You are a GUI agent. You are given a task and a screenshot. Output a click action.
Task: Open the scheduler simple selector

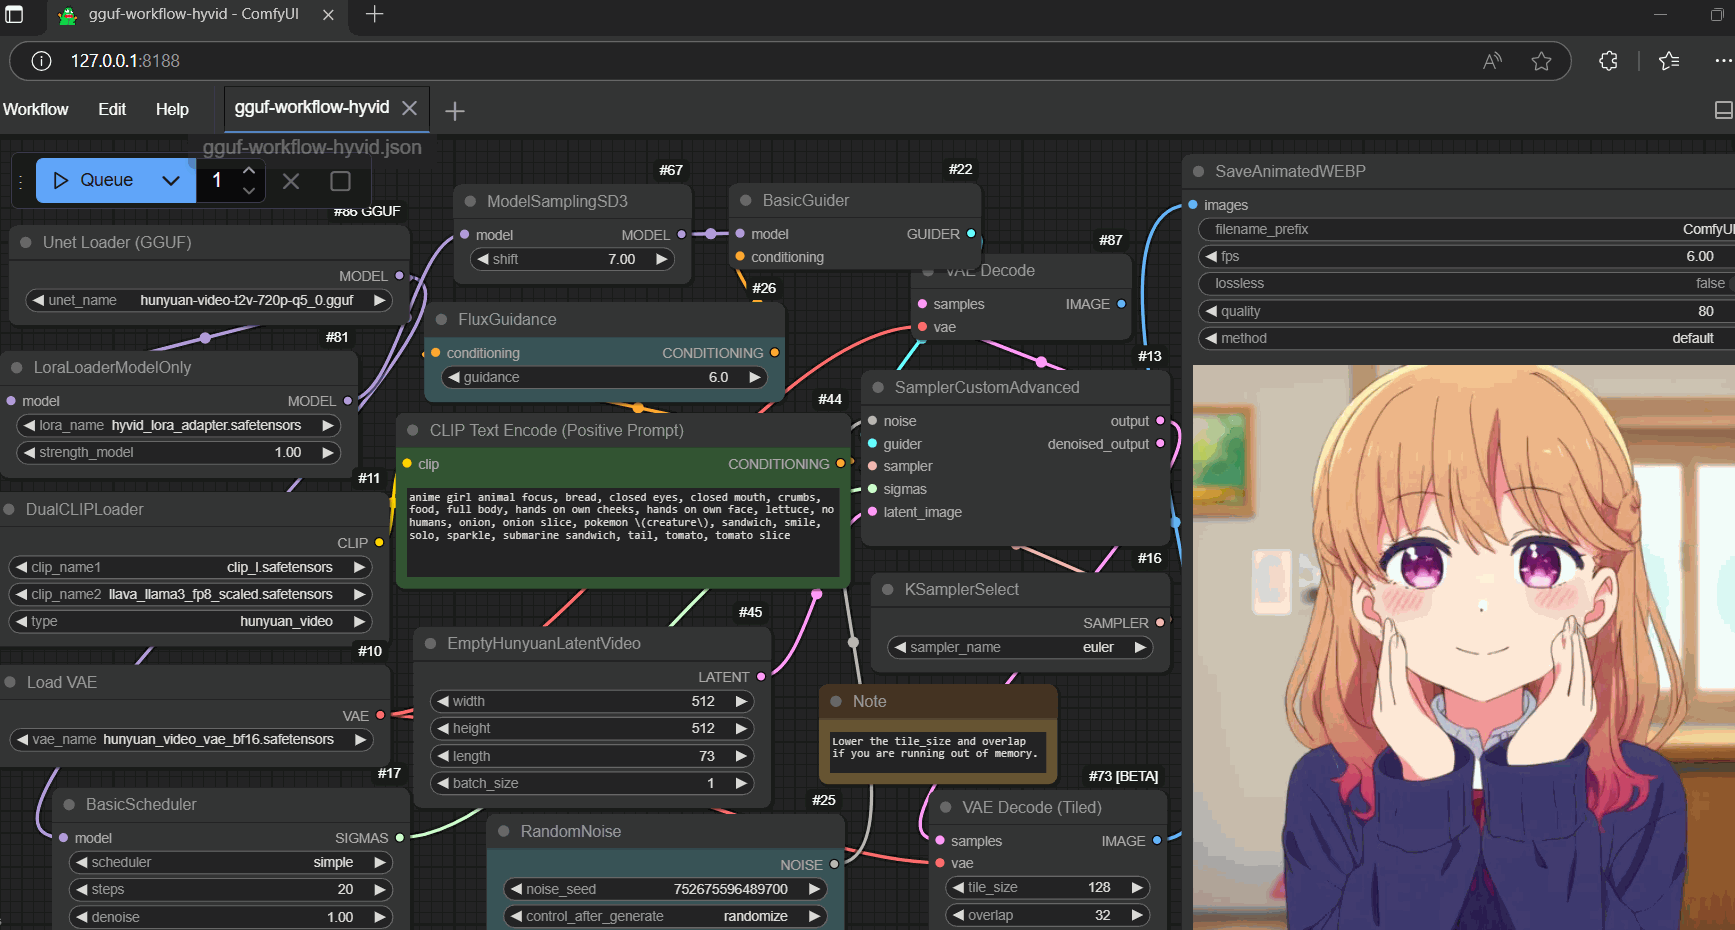pyautogui.click(x=230, y=862)
